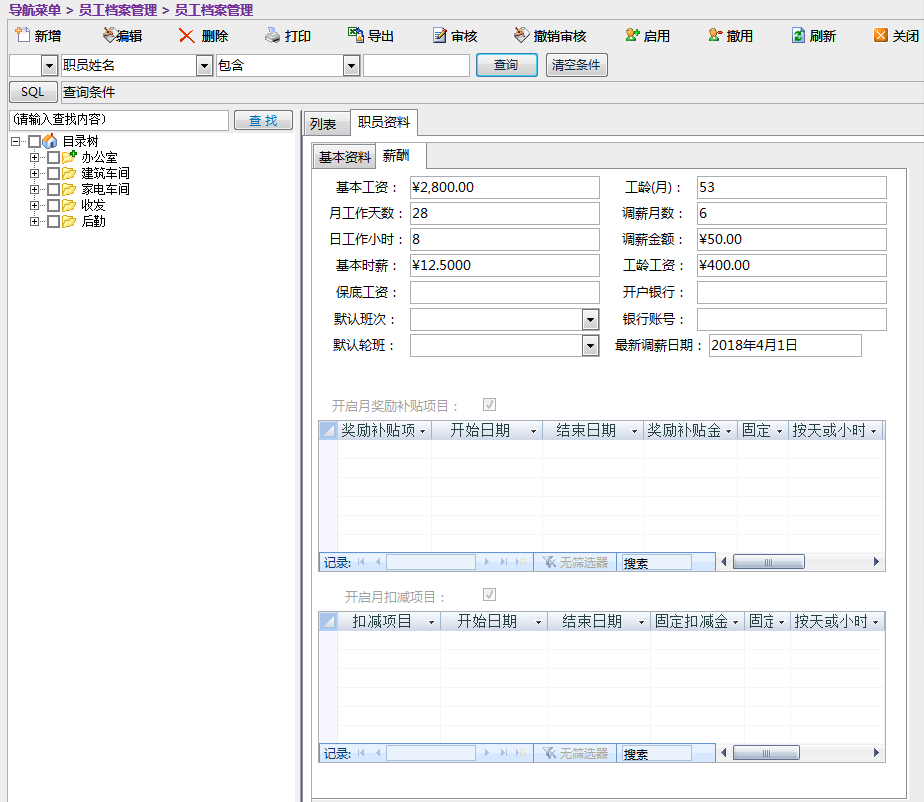The image size is (924, 802).
Task: Switch to the 列表 tab
Action: tap(326, 124)
